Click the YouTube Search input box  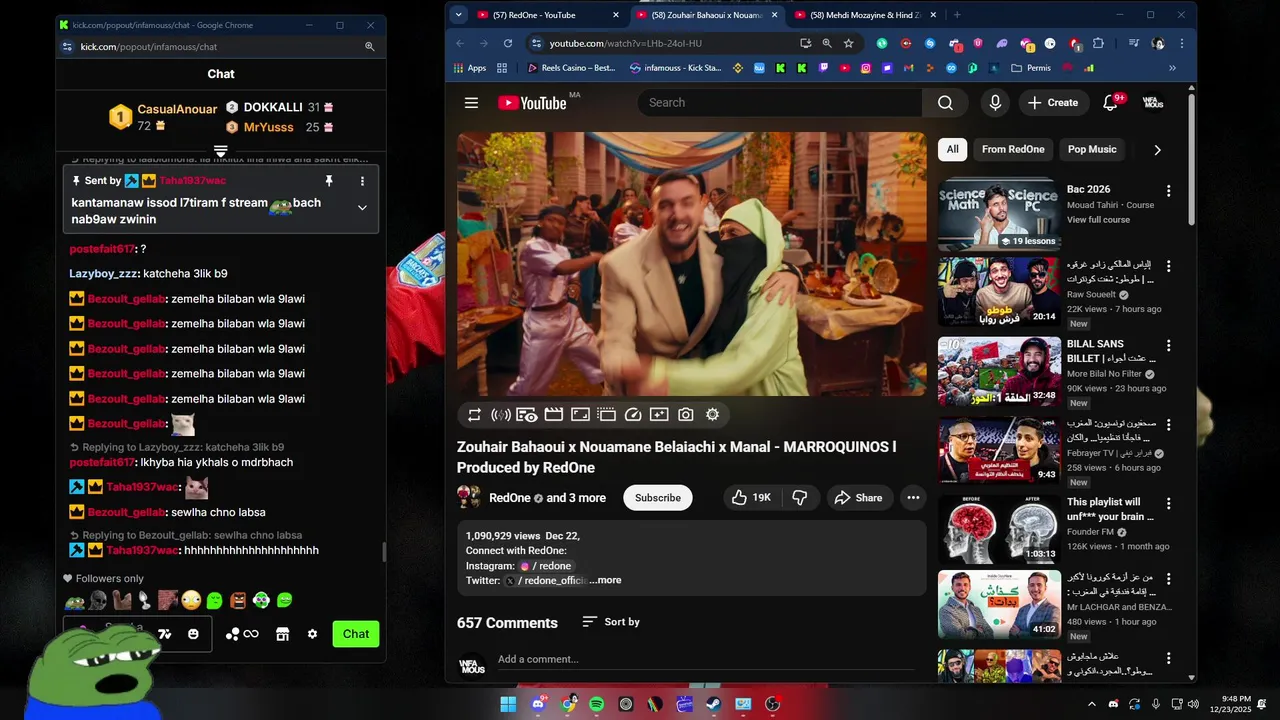779,103
